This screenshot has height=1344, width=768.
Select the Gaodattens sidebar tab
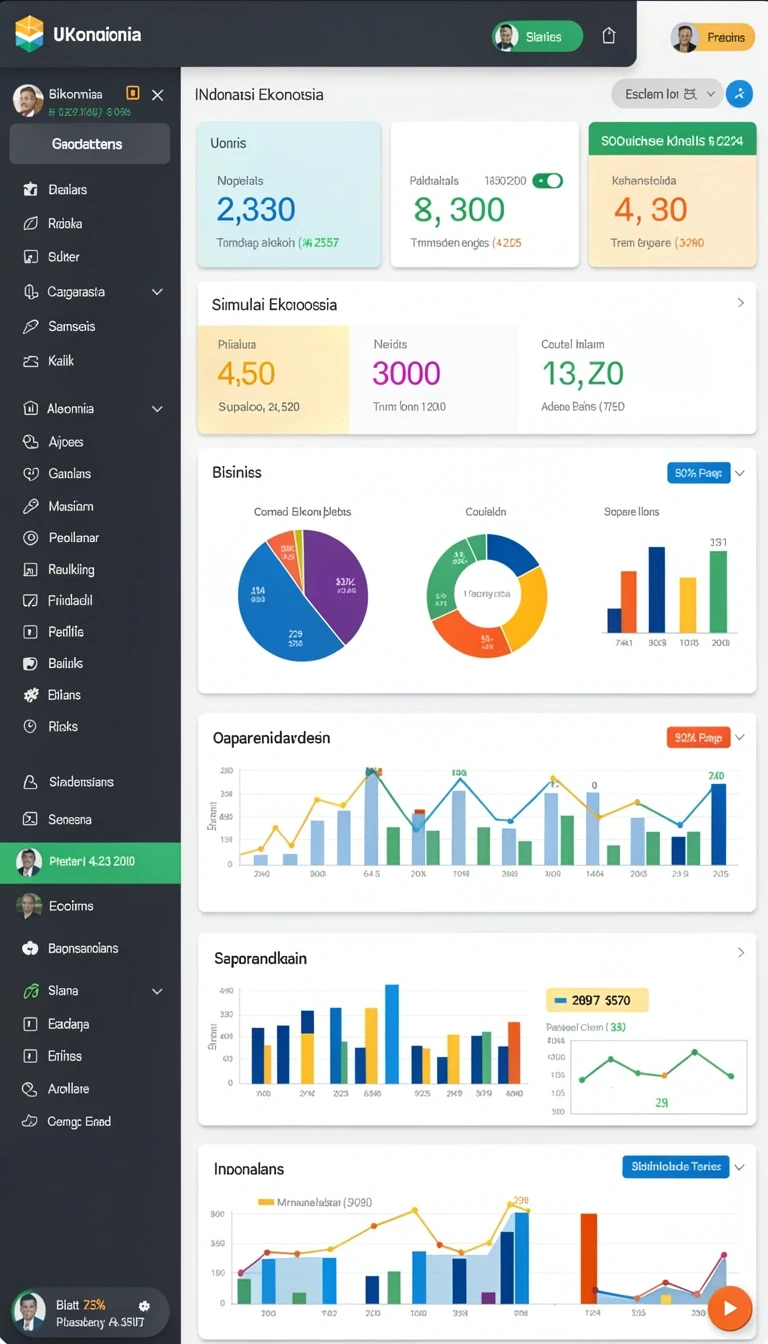(90, 144)
